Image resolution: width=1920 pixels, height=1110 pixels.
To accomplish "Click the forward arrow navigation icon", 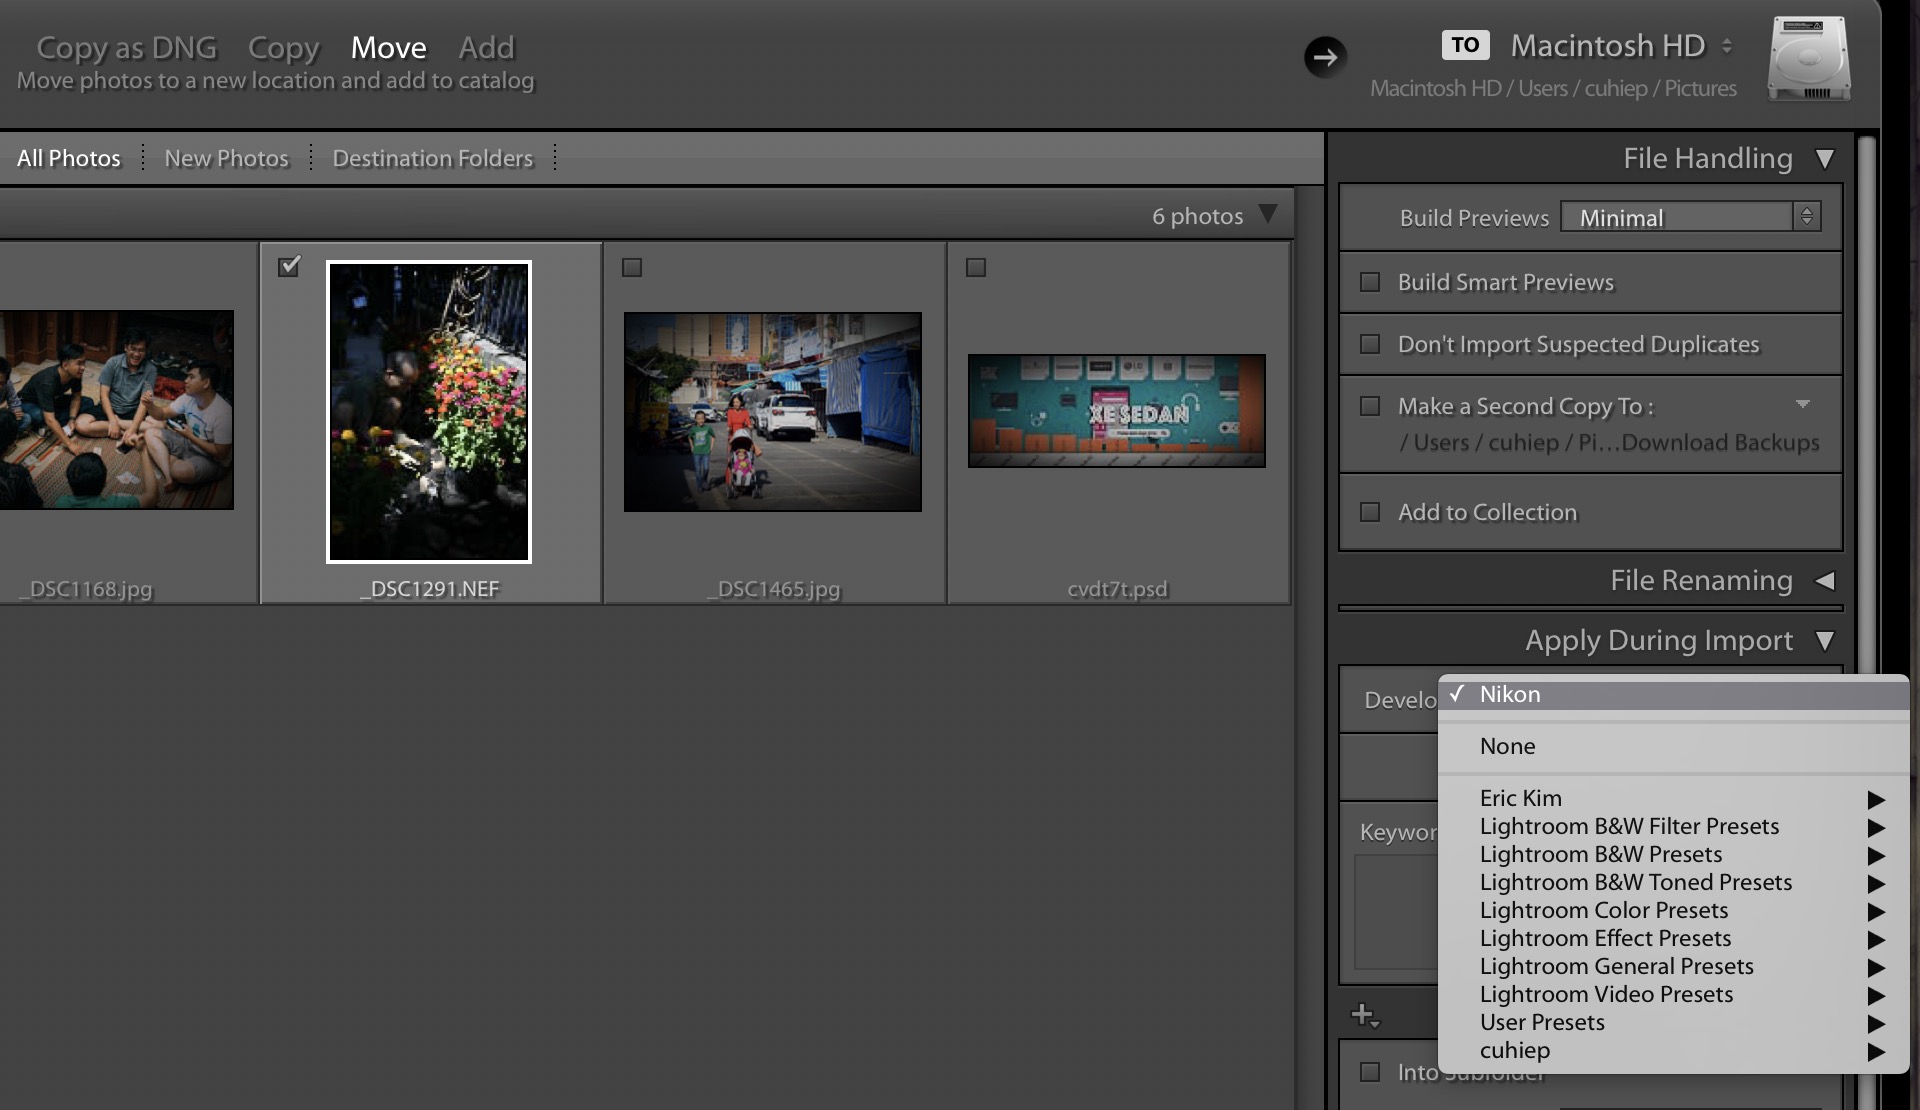I will 1323,56.
